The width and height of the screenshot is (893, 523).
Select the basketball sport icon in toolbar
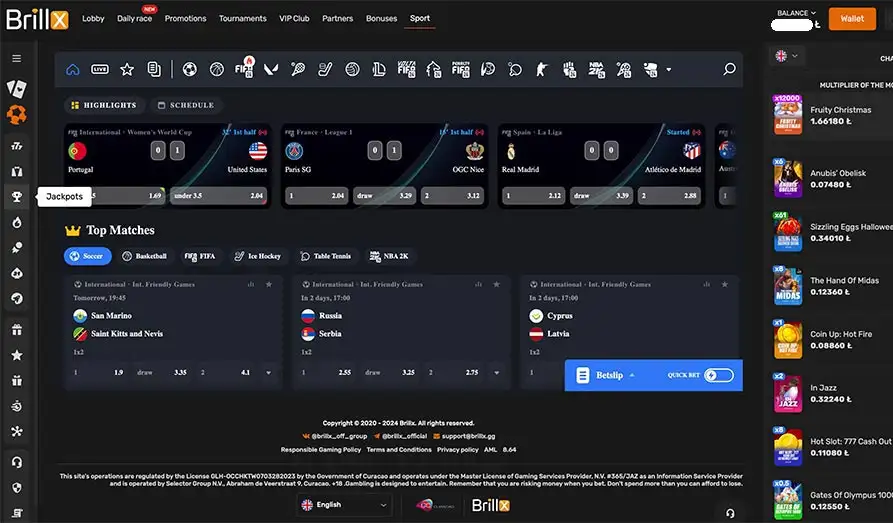coord(217,70)
